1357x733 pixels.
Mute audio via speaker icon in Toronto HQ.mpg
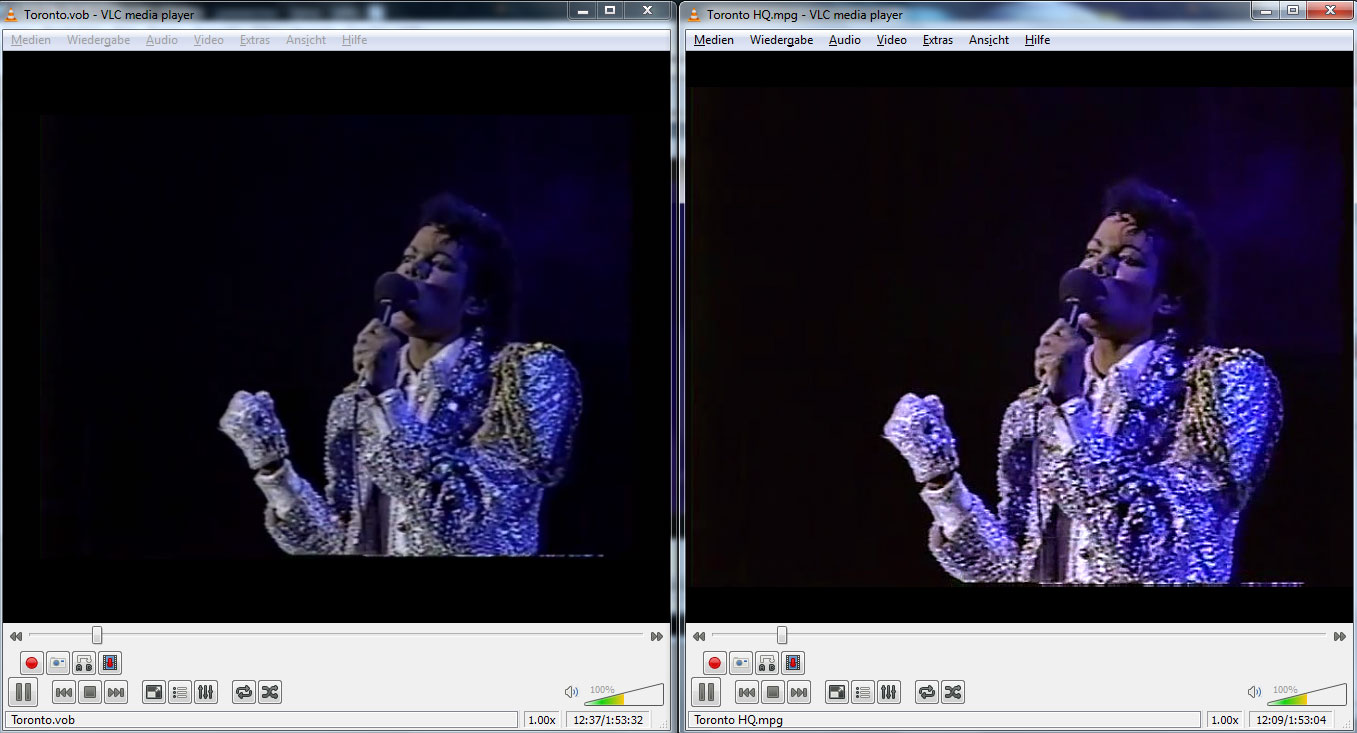pos(1254,692)
